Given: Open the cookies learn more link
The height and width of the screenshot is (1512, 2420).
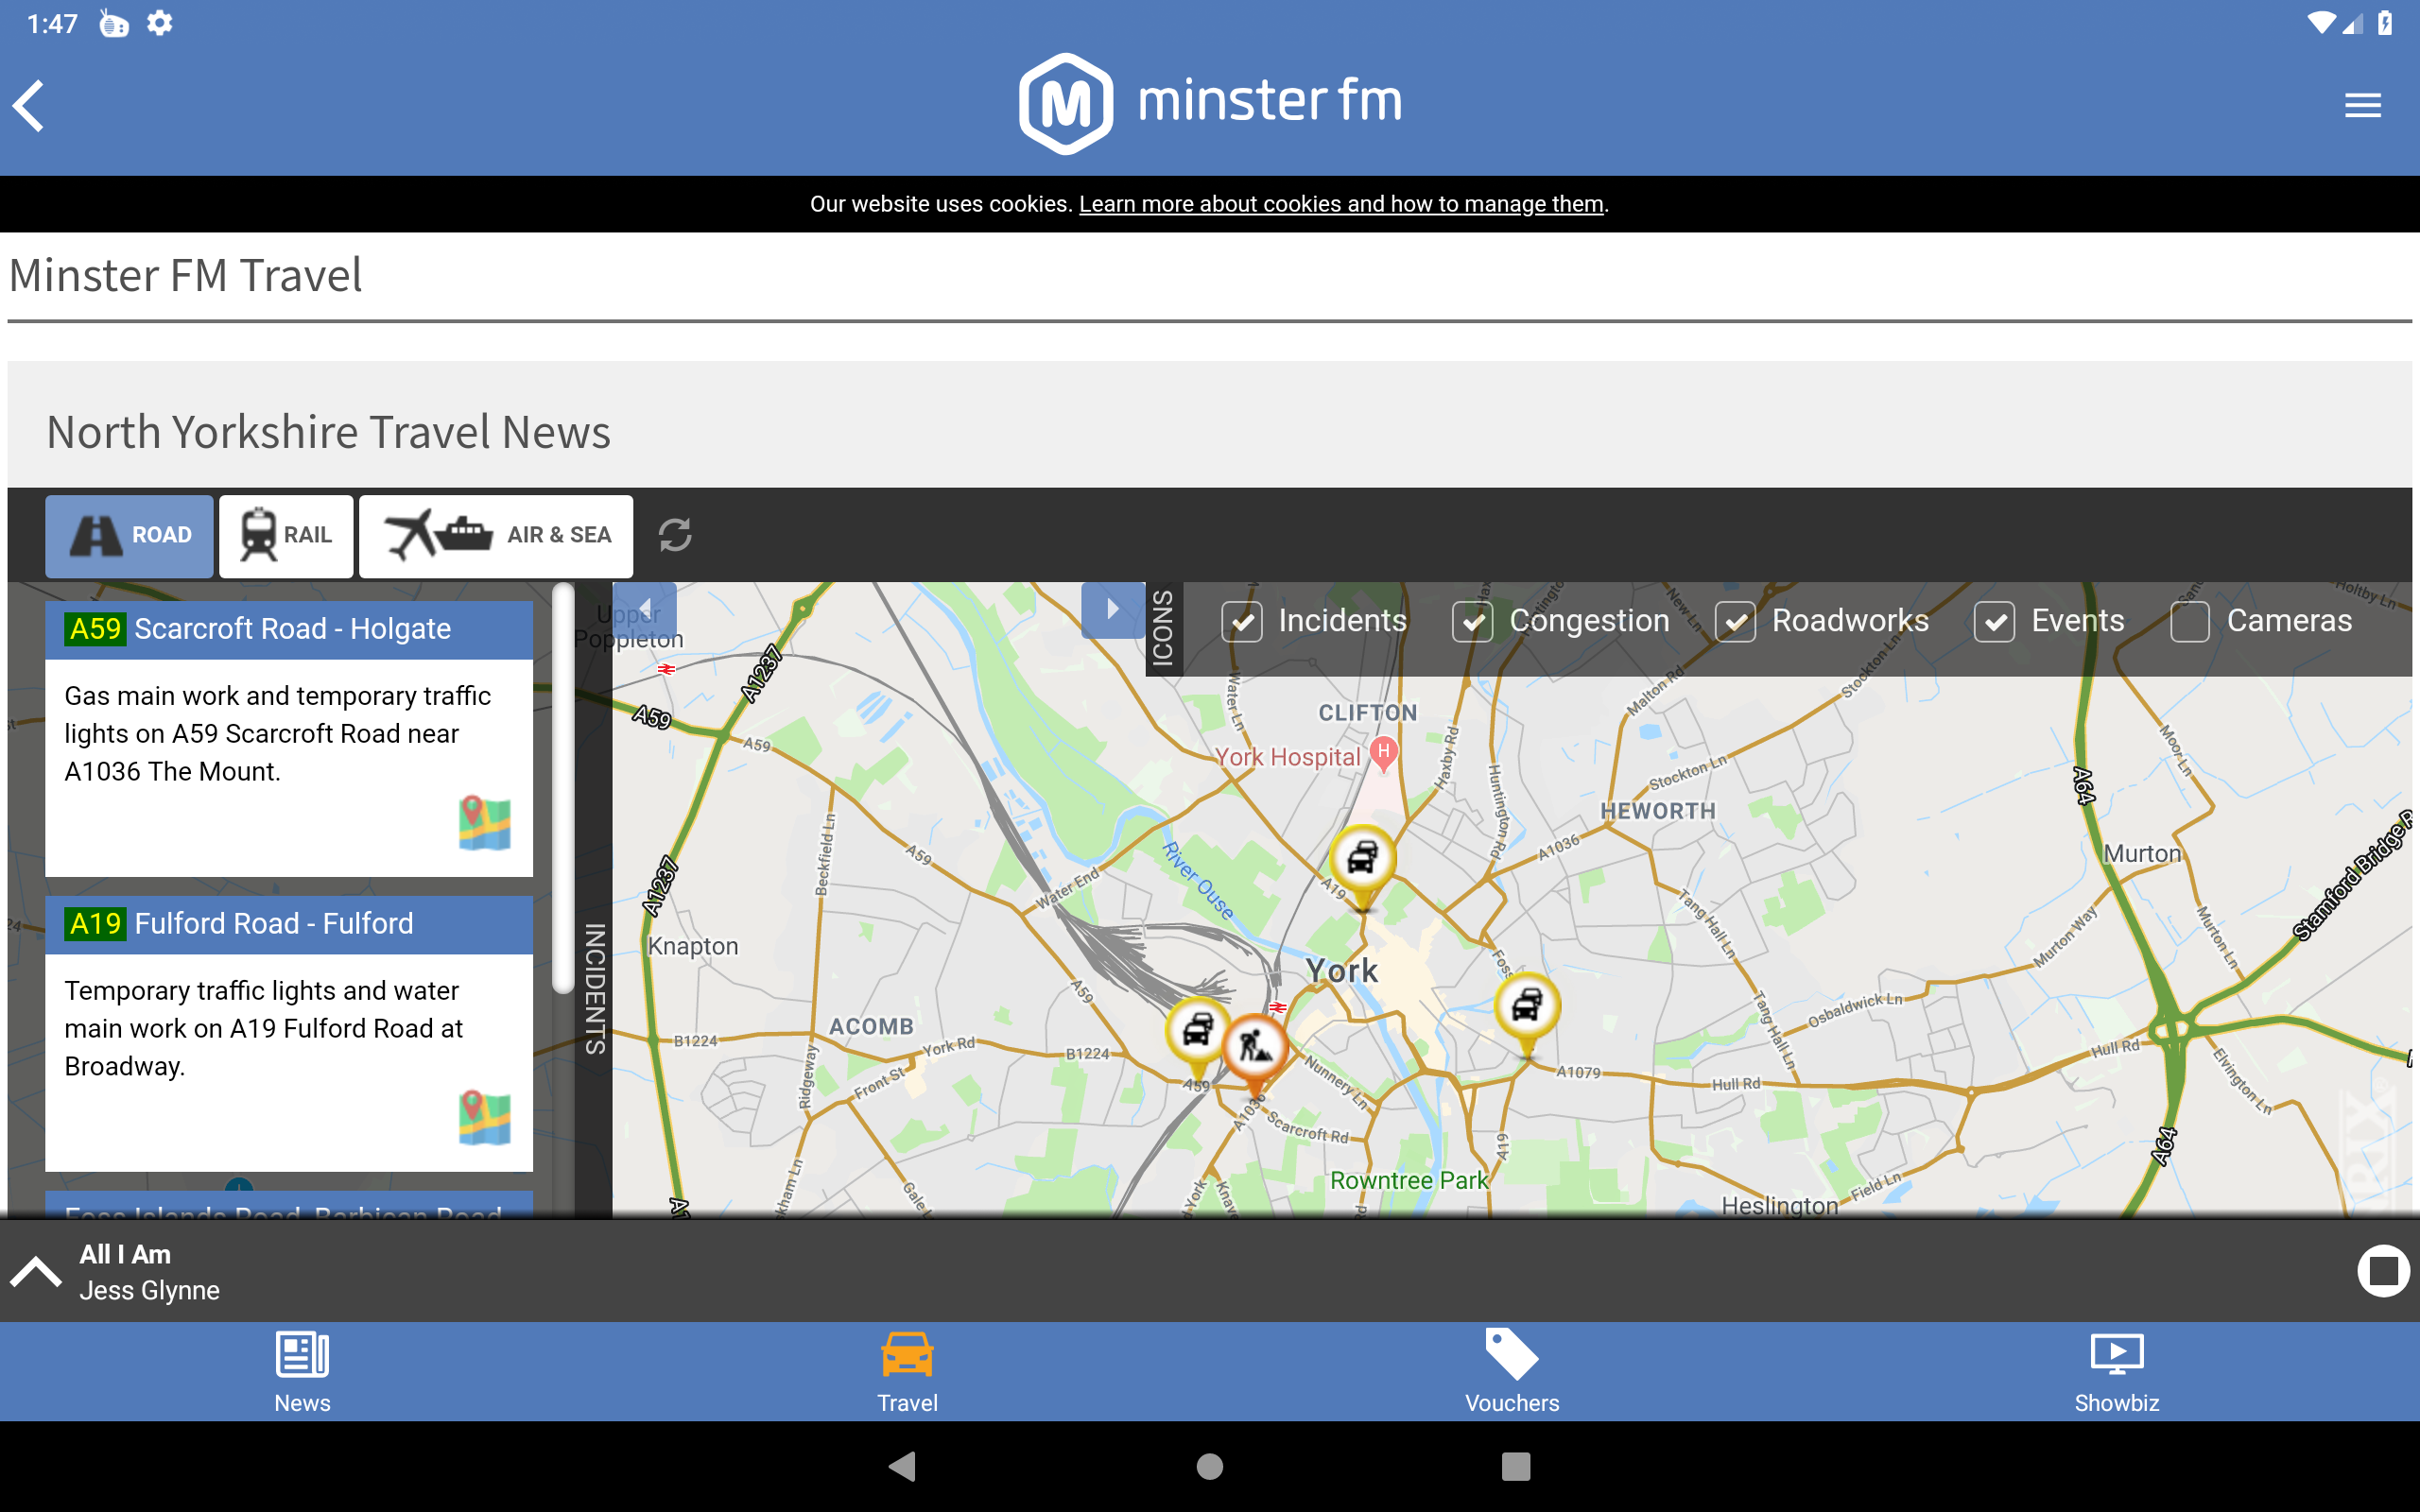Looking at the screenshot, I should 1341,204.
